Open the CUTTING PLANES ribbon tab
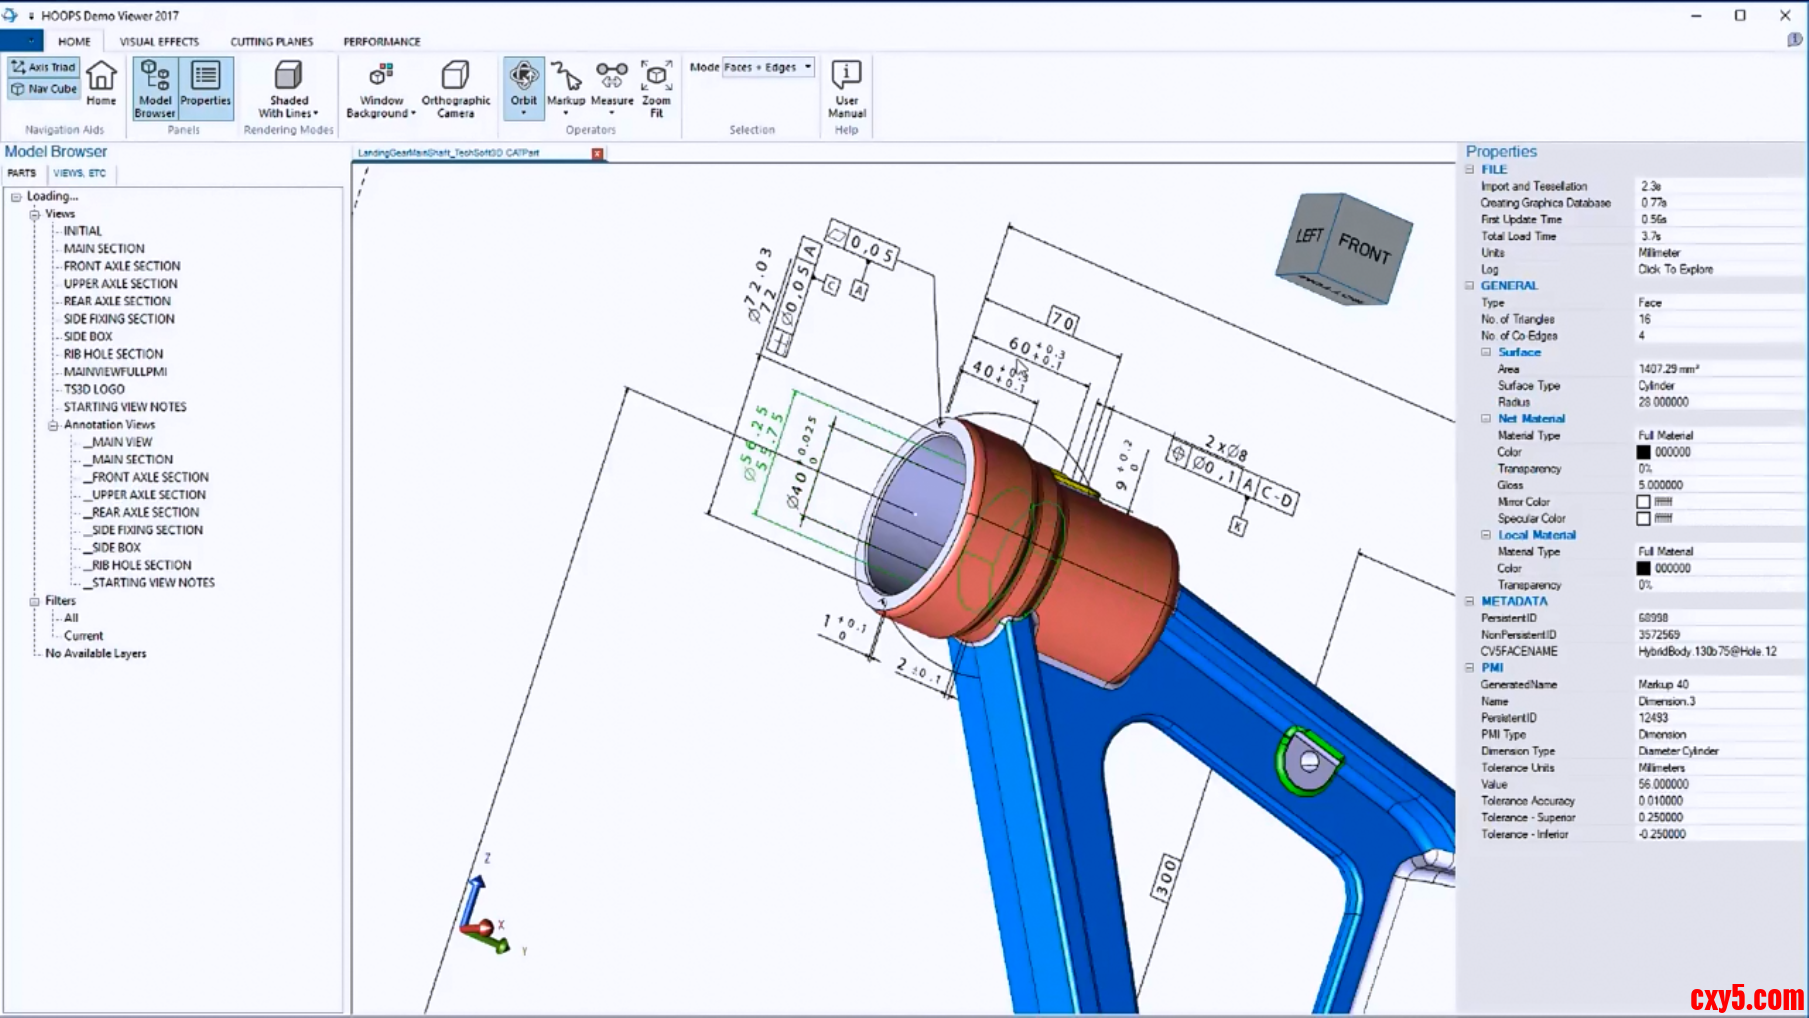Screen dimensions: 1809x1018 click(271, 42)
